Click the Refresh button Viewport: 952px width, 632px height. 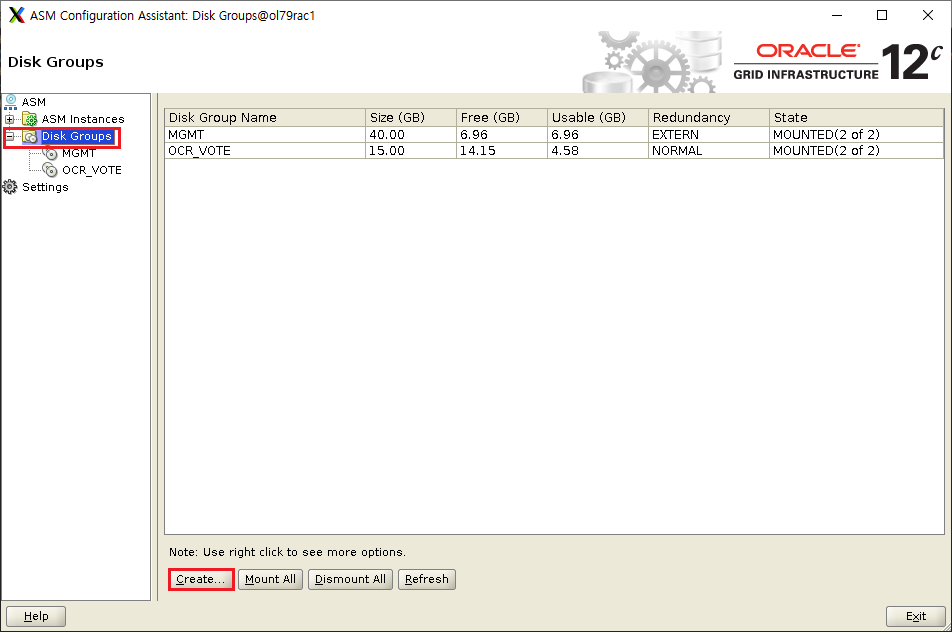[x=427, y=579]
